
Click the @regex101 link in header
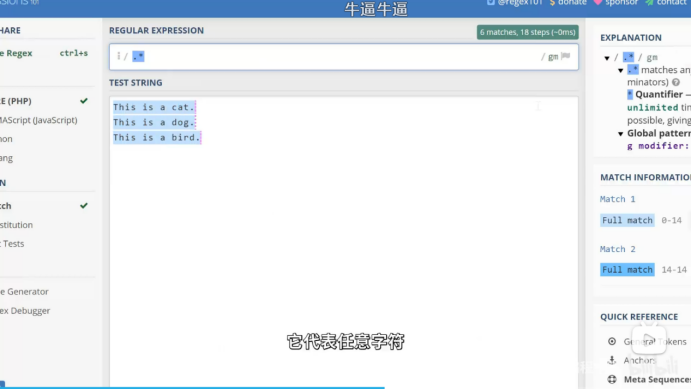click(519, 3)
